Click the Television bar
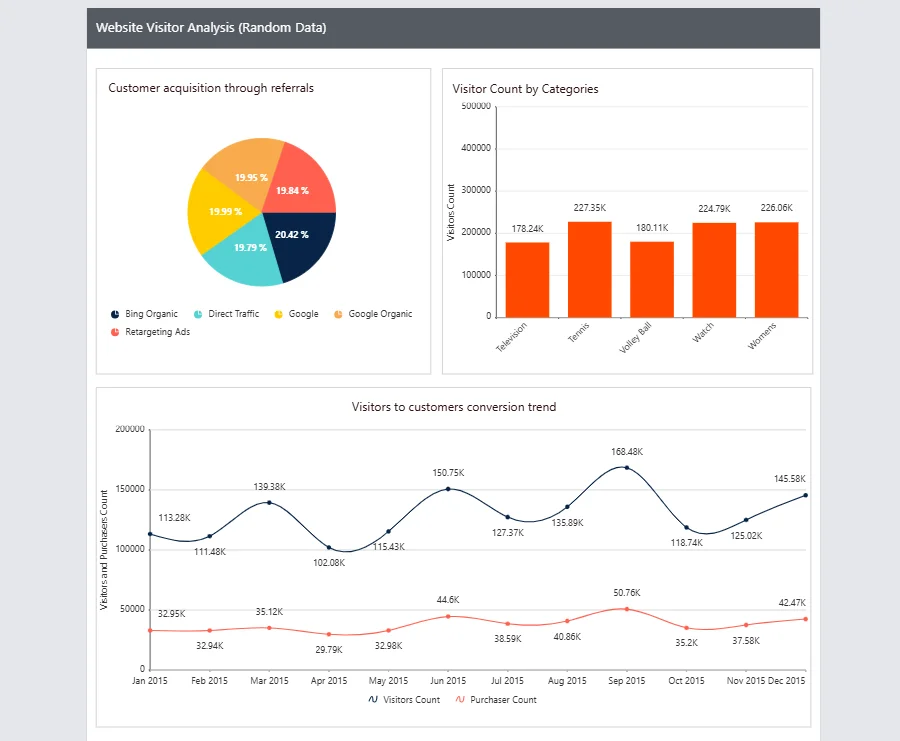This screenshot has height=741, width=900. pos(527,280)
